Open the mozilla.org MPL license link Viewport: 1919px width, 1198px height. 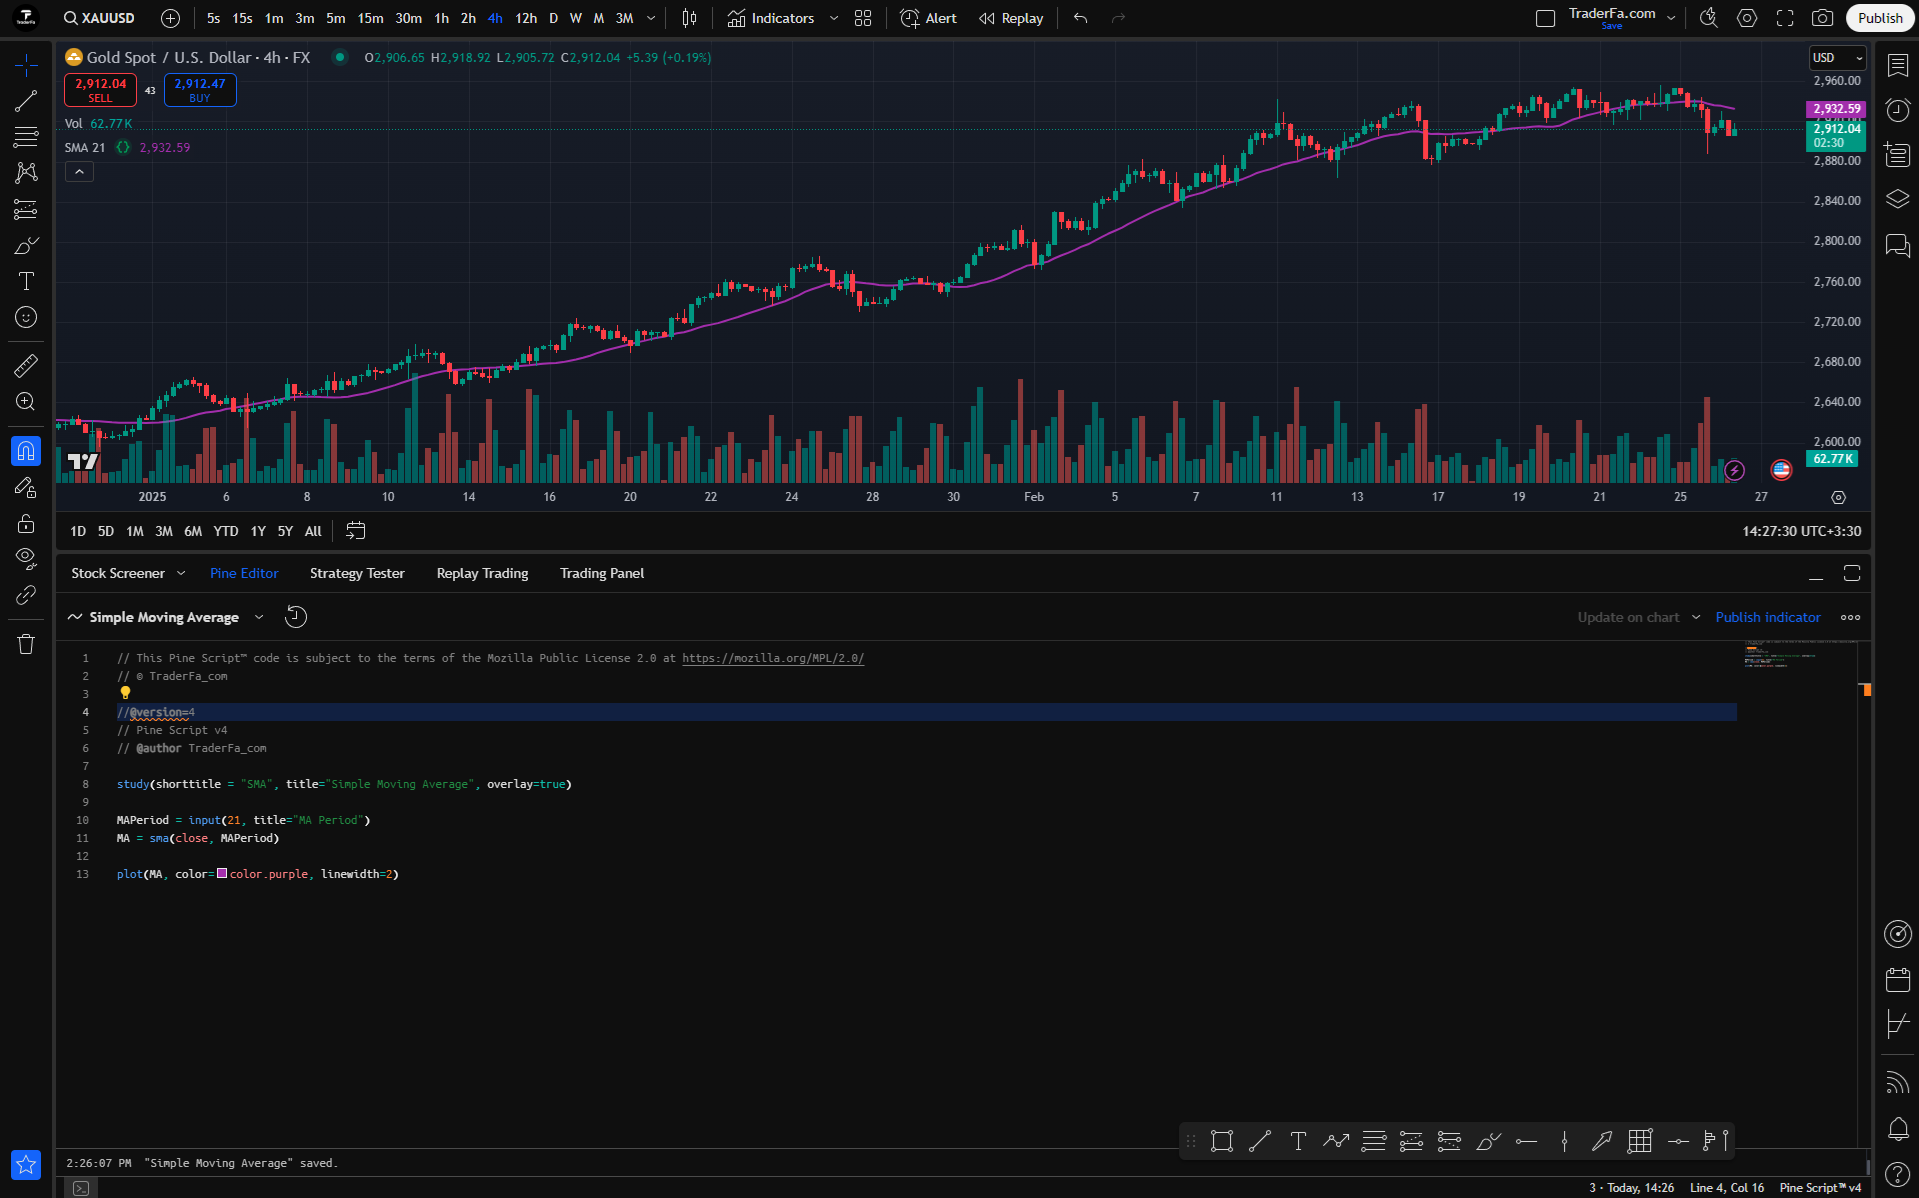pyautogui.click(x=773, y=658)
